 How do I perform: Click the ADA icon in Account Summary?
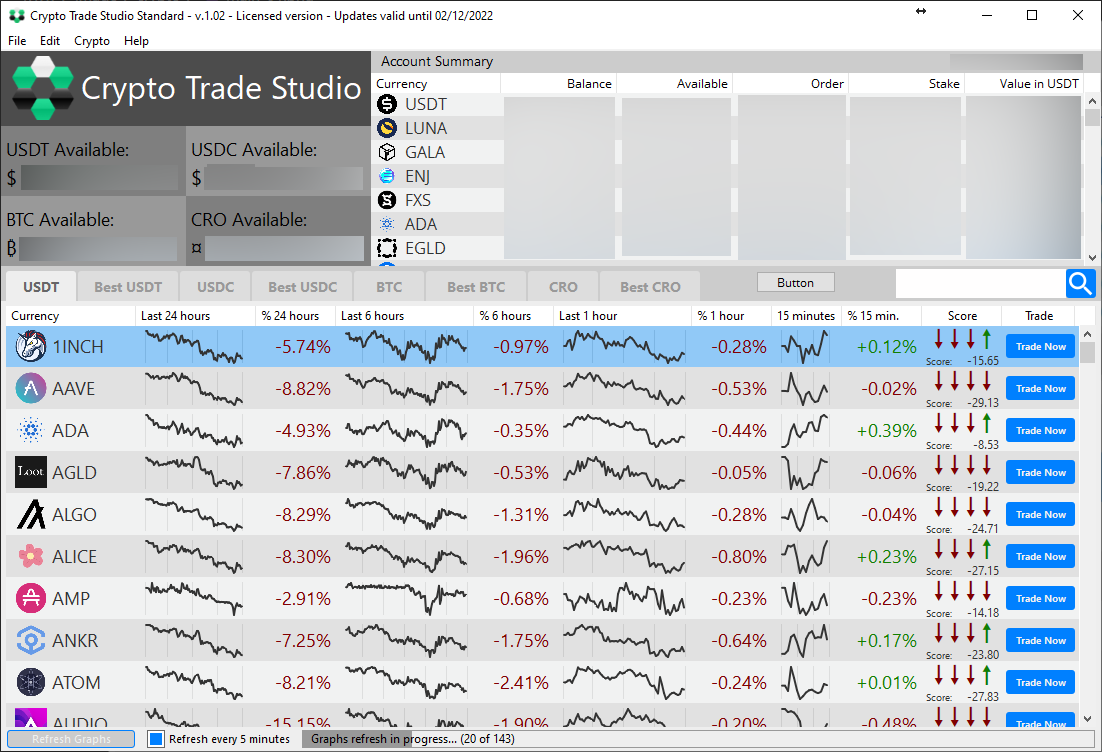387,224
